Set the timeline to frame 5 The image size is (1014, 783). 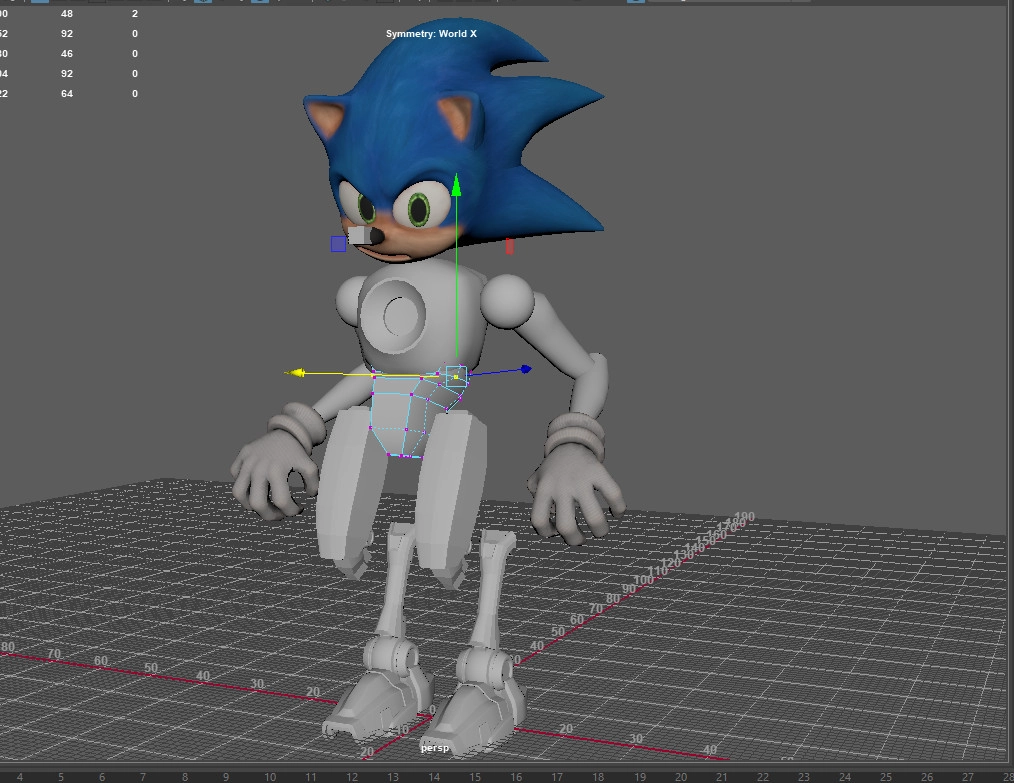(x=60, y=777)
